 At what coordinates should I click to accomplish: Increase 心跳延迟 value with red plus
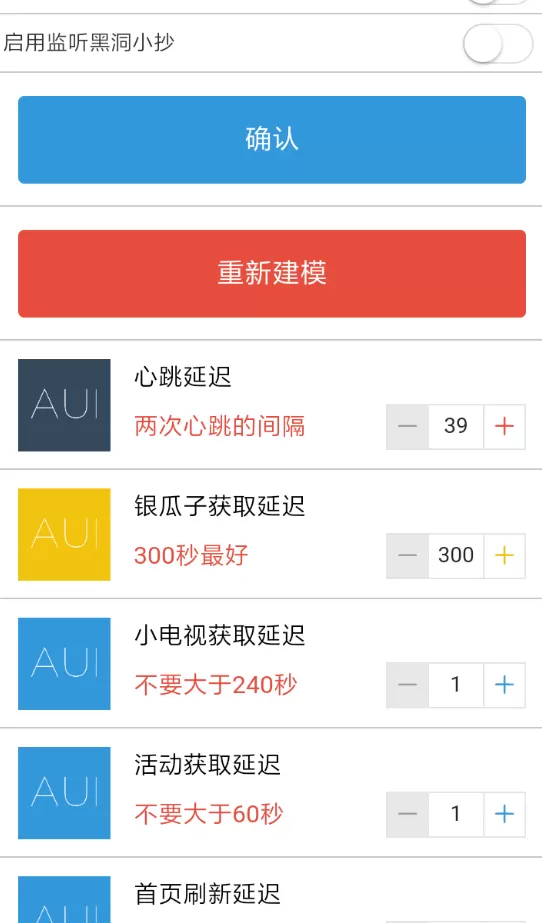tap(504, 427)
